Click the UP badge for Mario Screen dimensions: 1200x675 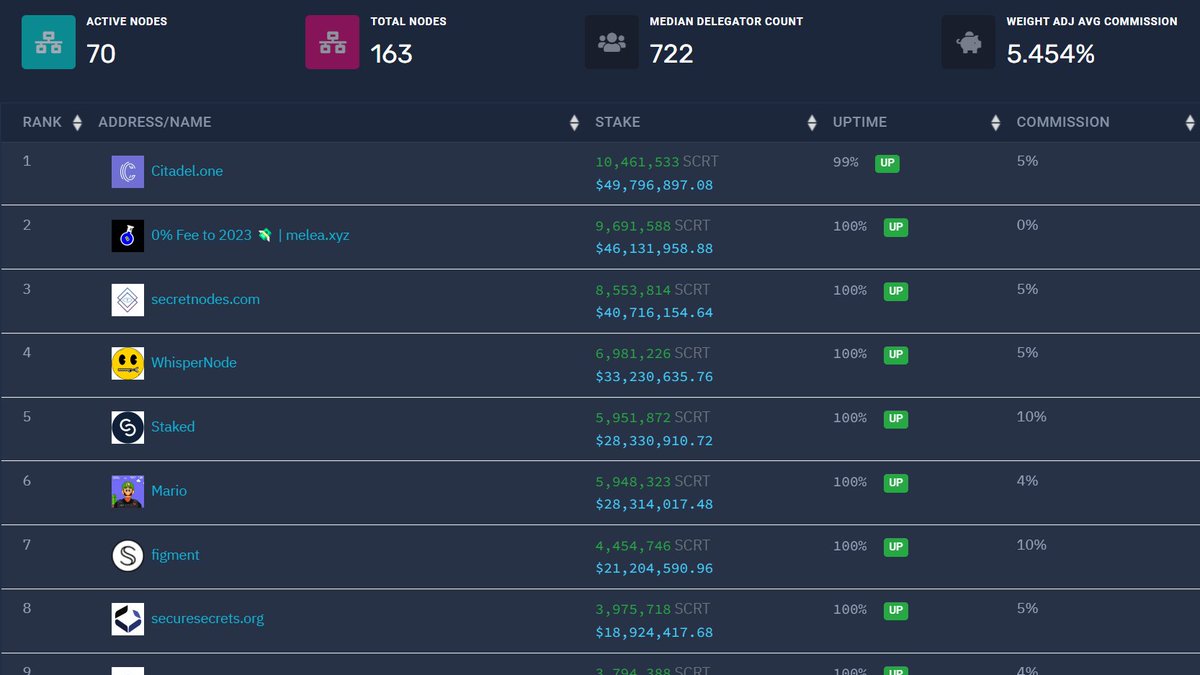click(896, 482)
